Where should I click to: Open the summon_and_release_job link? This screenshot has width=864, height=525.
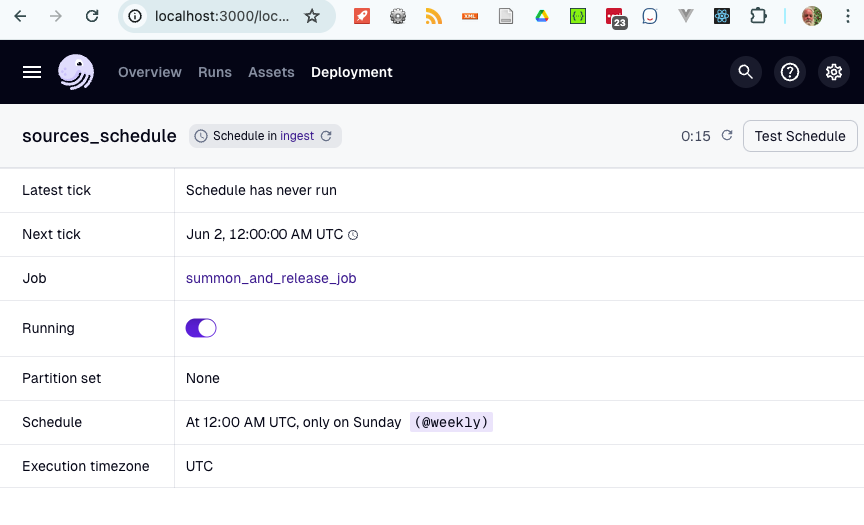pyautogui.click(x=271, y=278)
